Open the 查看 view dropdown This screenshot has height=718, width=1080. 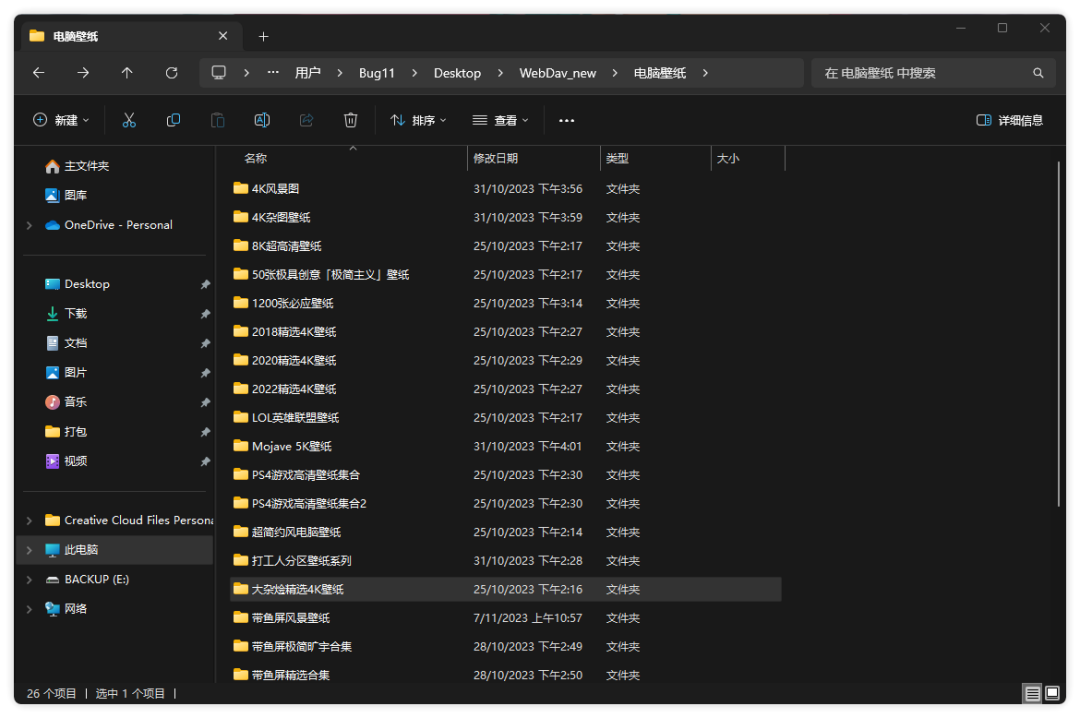[x=500, y=120]
